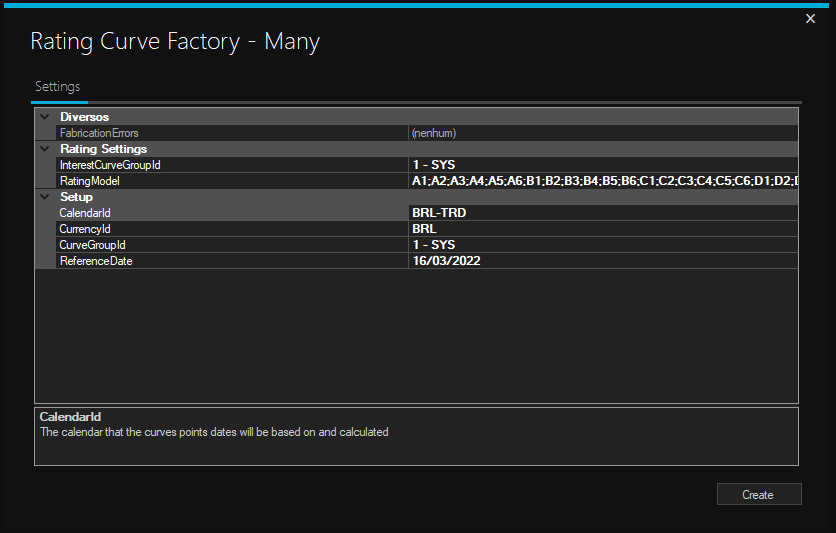Close the Rating Curve Factory dialog
Image resolution: width=836 pixels, height=533 pixels.
coord(810,19)
